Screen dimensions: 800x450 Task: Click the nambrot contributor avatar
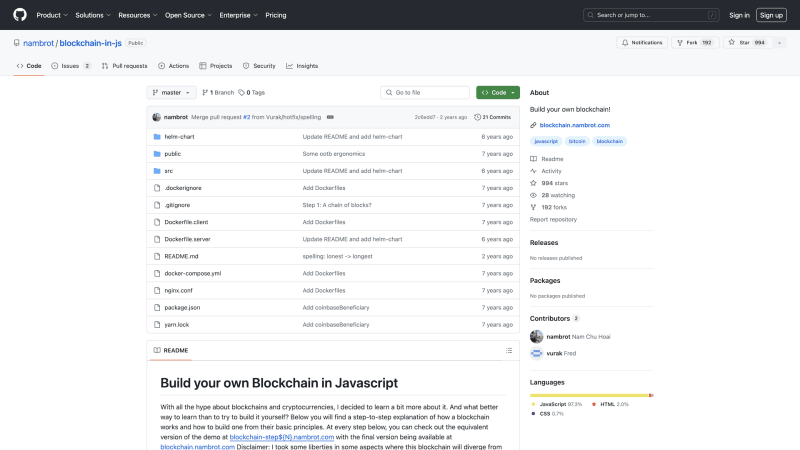pyautogui.click(x=536, y=336)
